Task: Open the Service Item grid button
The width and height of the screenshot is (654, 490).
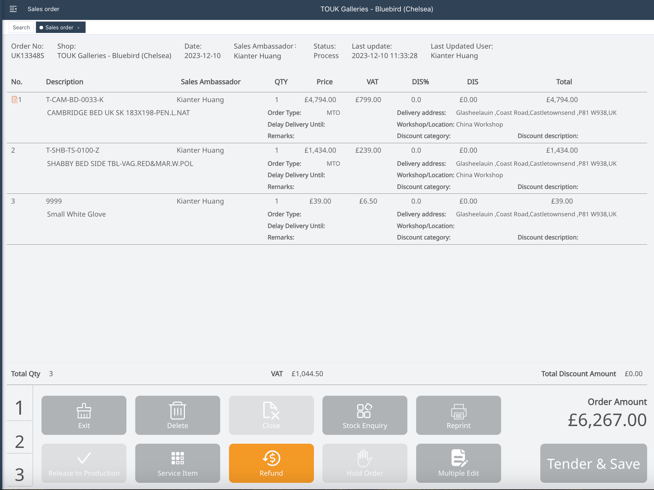Action: tap(177, 463)
